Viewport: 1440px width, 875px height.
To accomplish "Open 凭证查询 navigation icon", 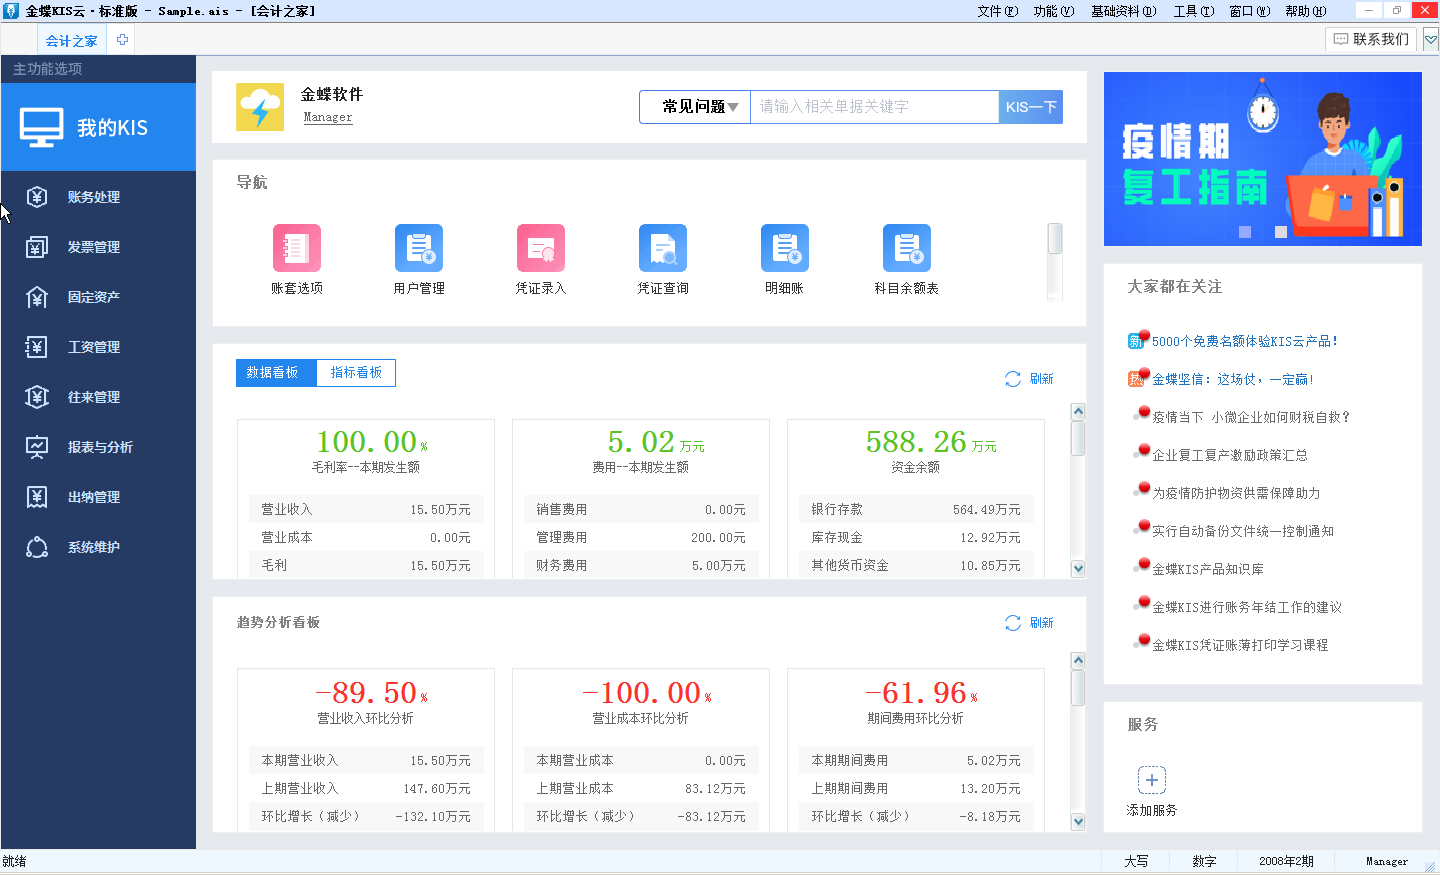I will click(x=663, y=248).
